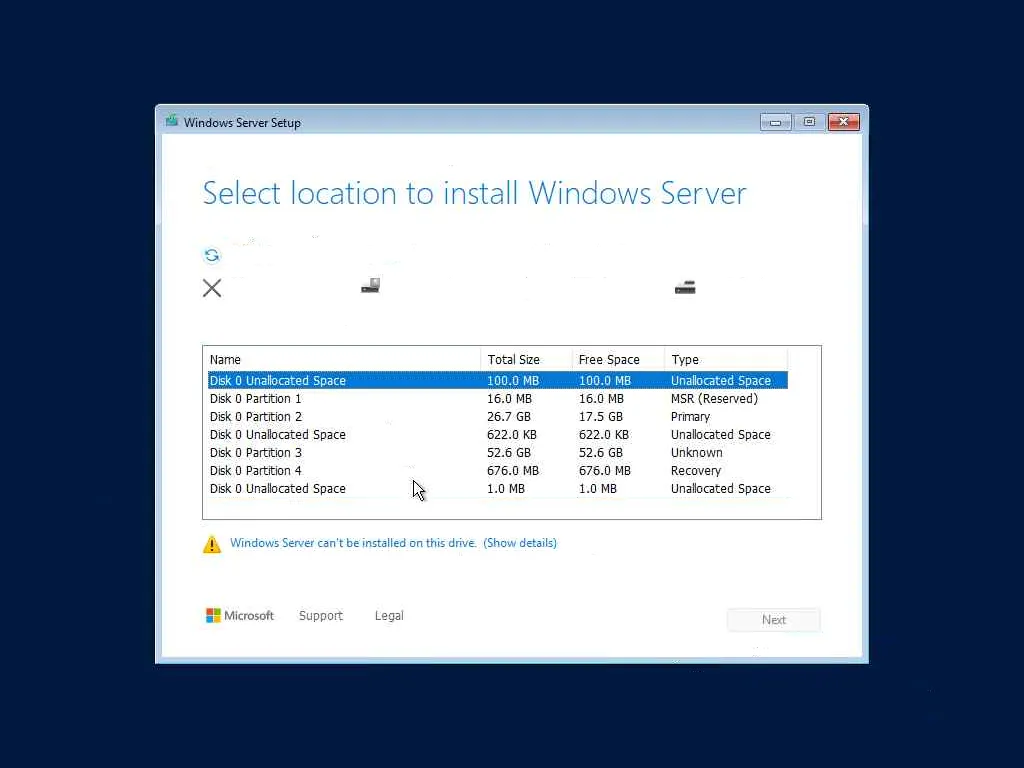Click the Refresh icon above the disk list

tap(212, 255)
